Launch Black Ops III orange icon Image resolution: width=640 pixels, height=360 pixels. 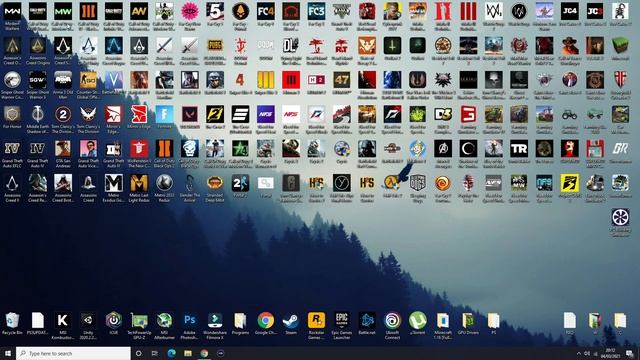click(88, 12)
